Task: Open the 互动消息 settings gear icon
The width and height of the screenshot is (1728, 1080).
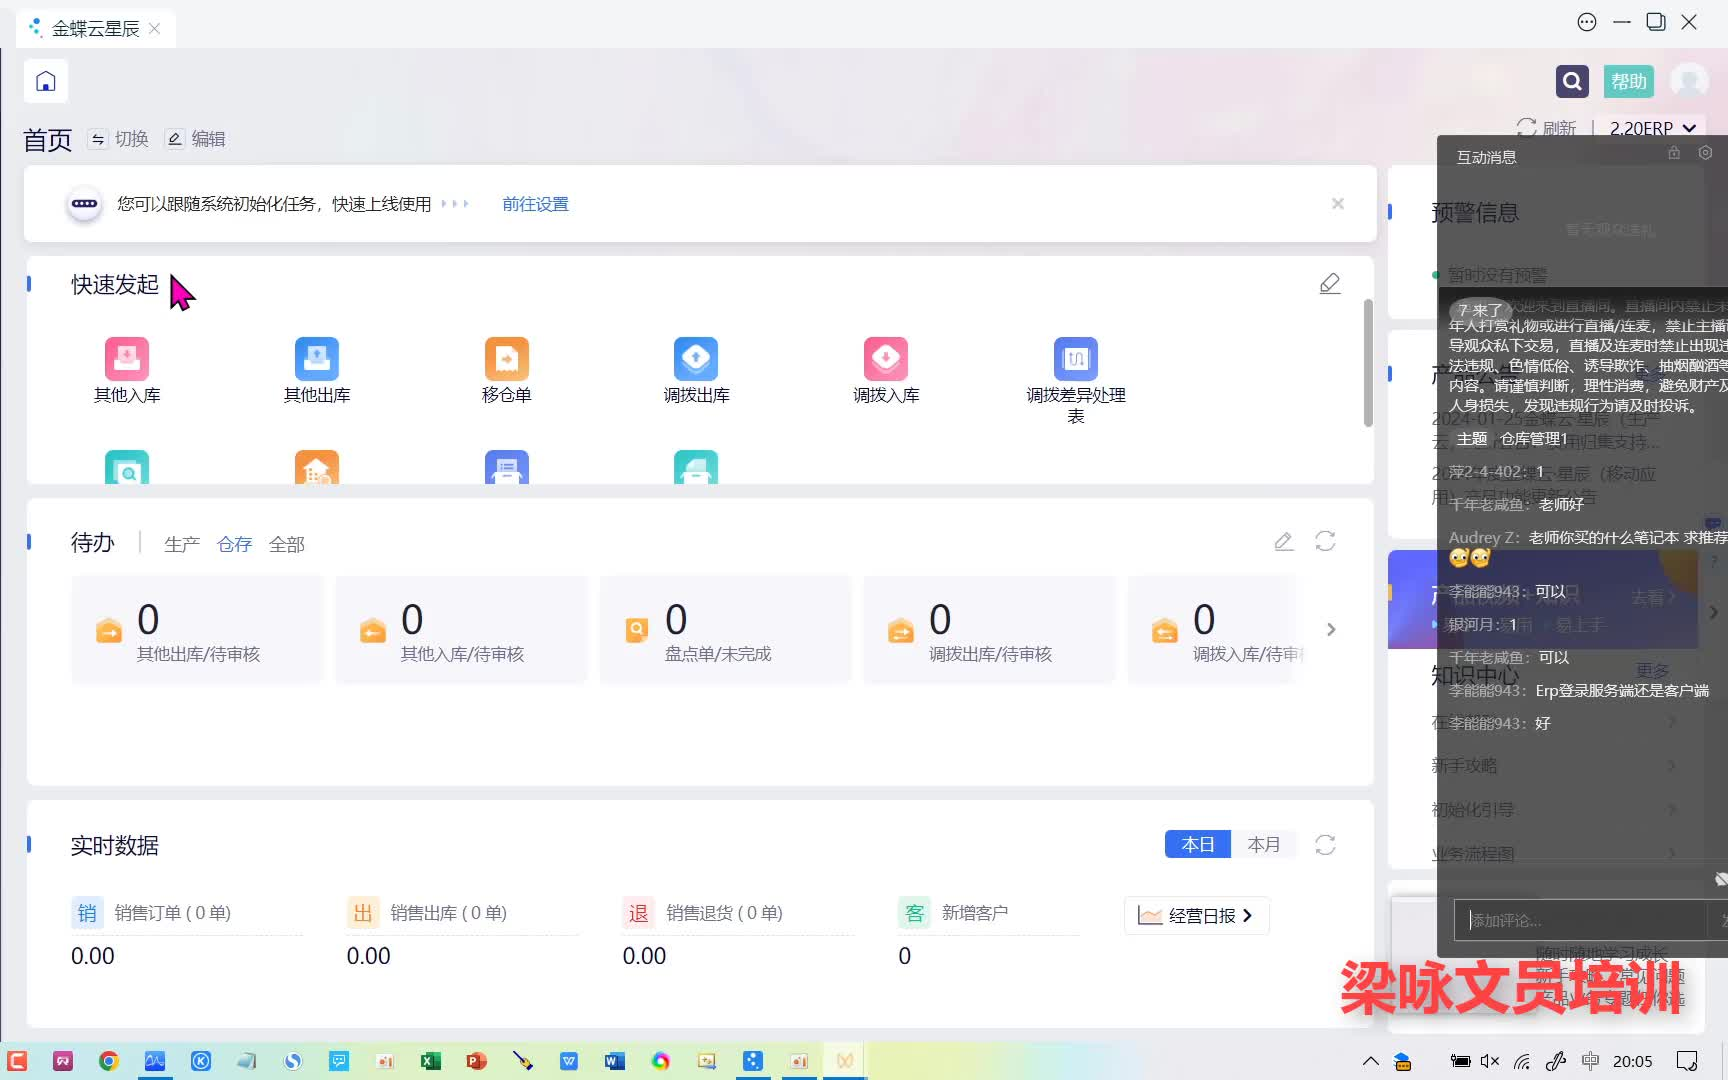Action: (1705, 153)
